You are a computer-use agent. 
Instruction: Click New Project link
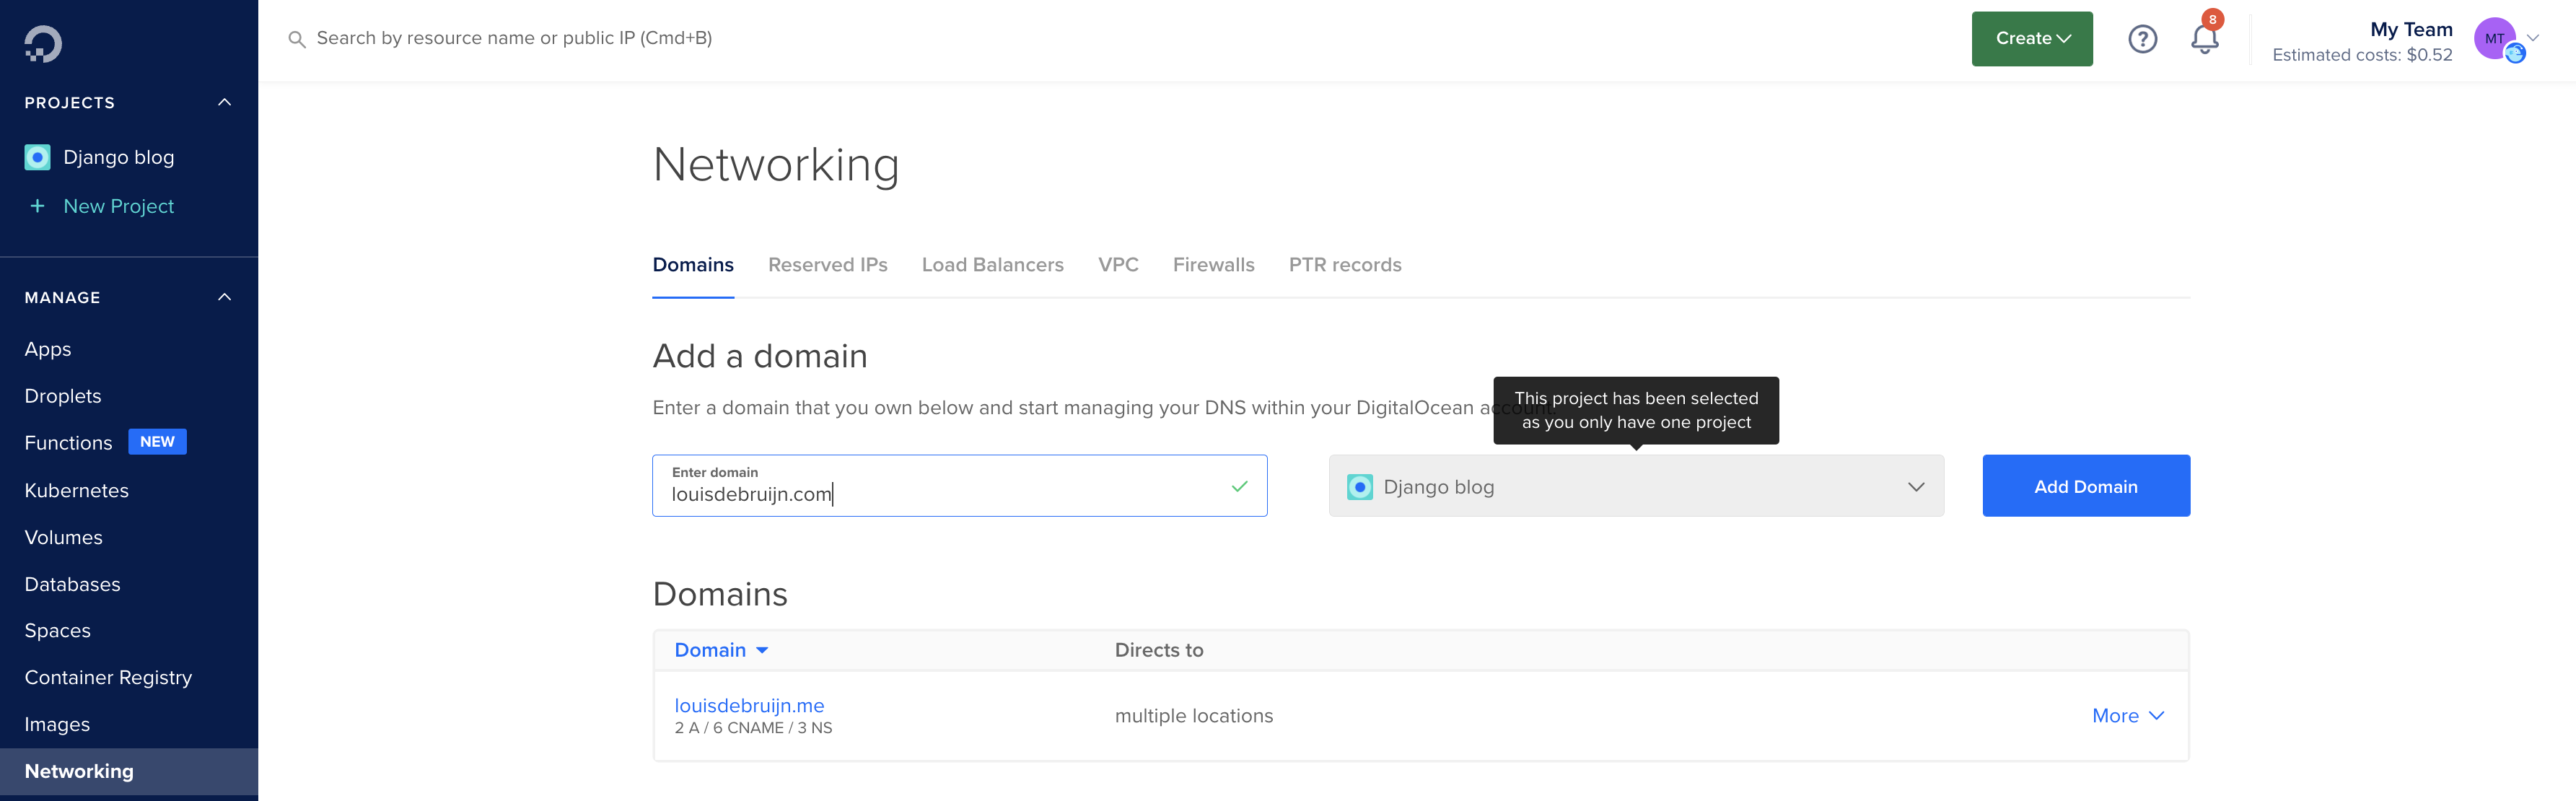pyautogui.click(x=118, y=206)
